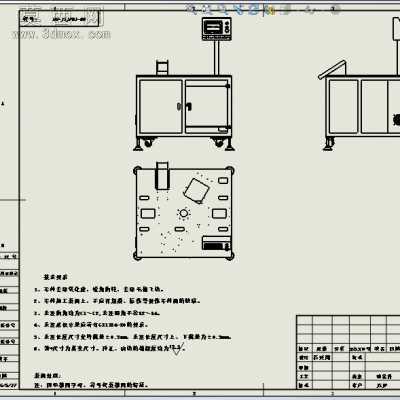Click the operator control panel on the front view pole
Image resolution: width=400 pixels, height=400 pixels.
point(217,29)
